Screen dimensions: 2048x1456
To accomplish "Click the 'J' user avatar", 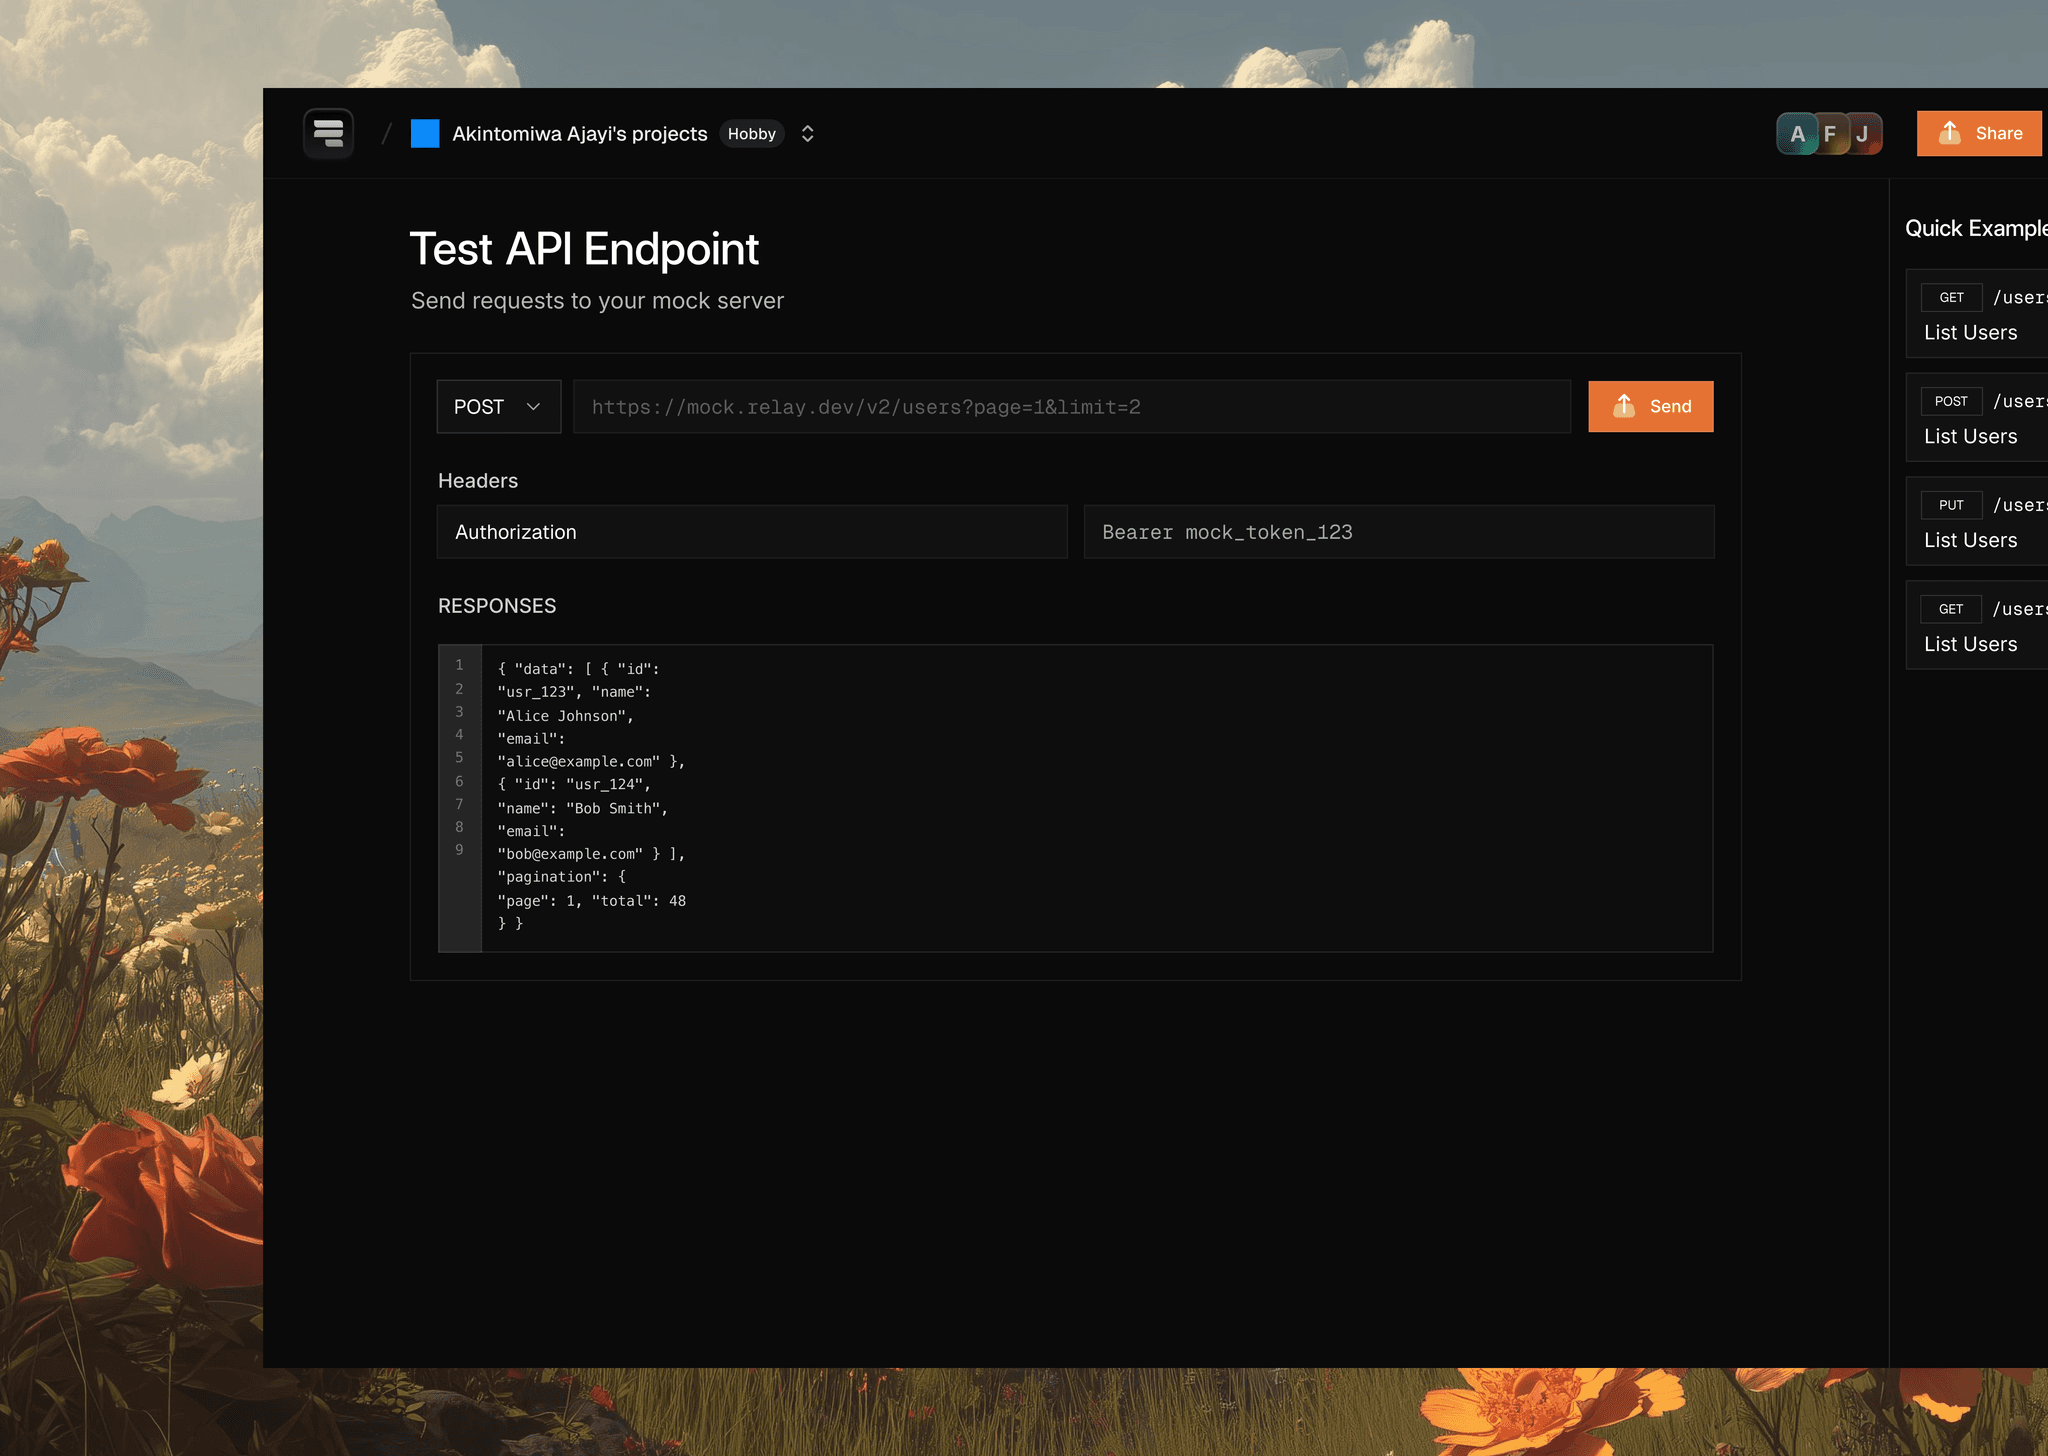I will [x=1863, y=134].
